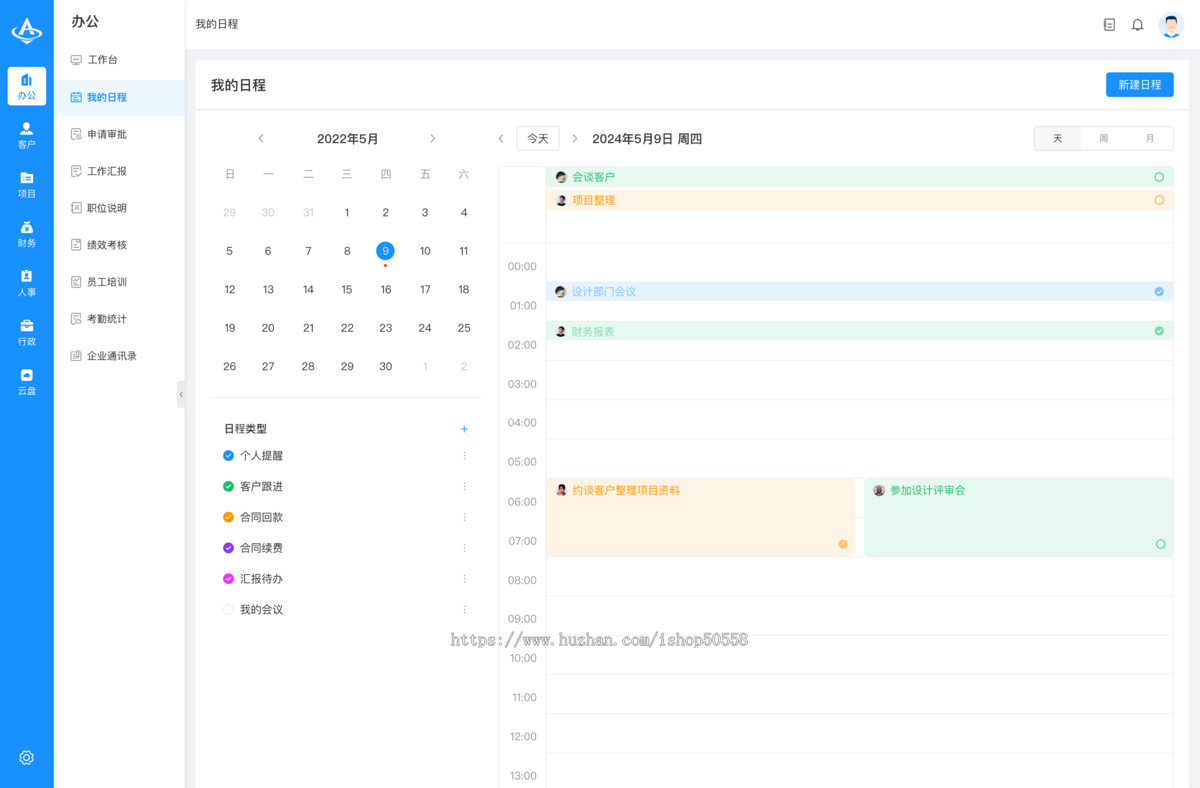The height and width of the screenshot is (788, 1200).
Task: Open more options for 合同续费
Action: pyautogui.click(x=464, y=548)
